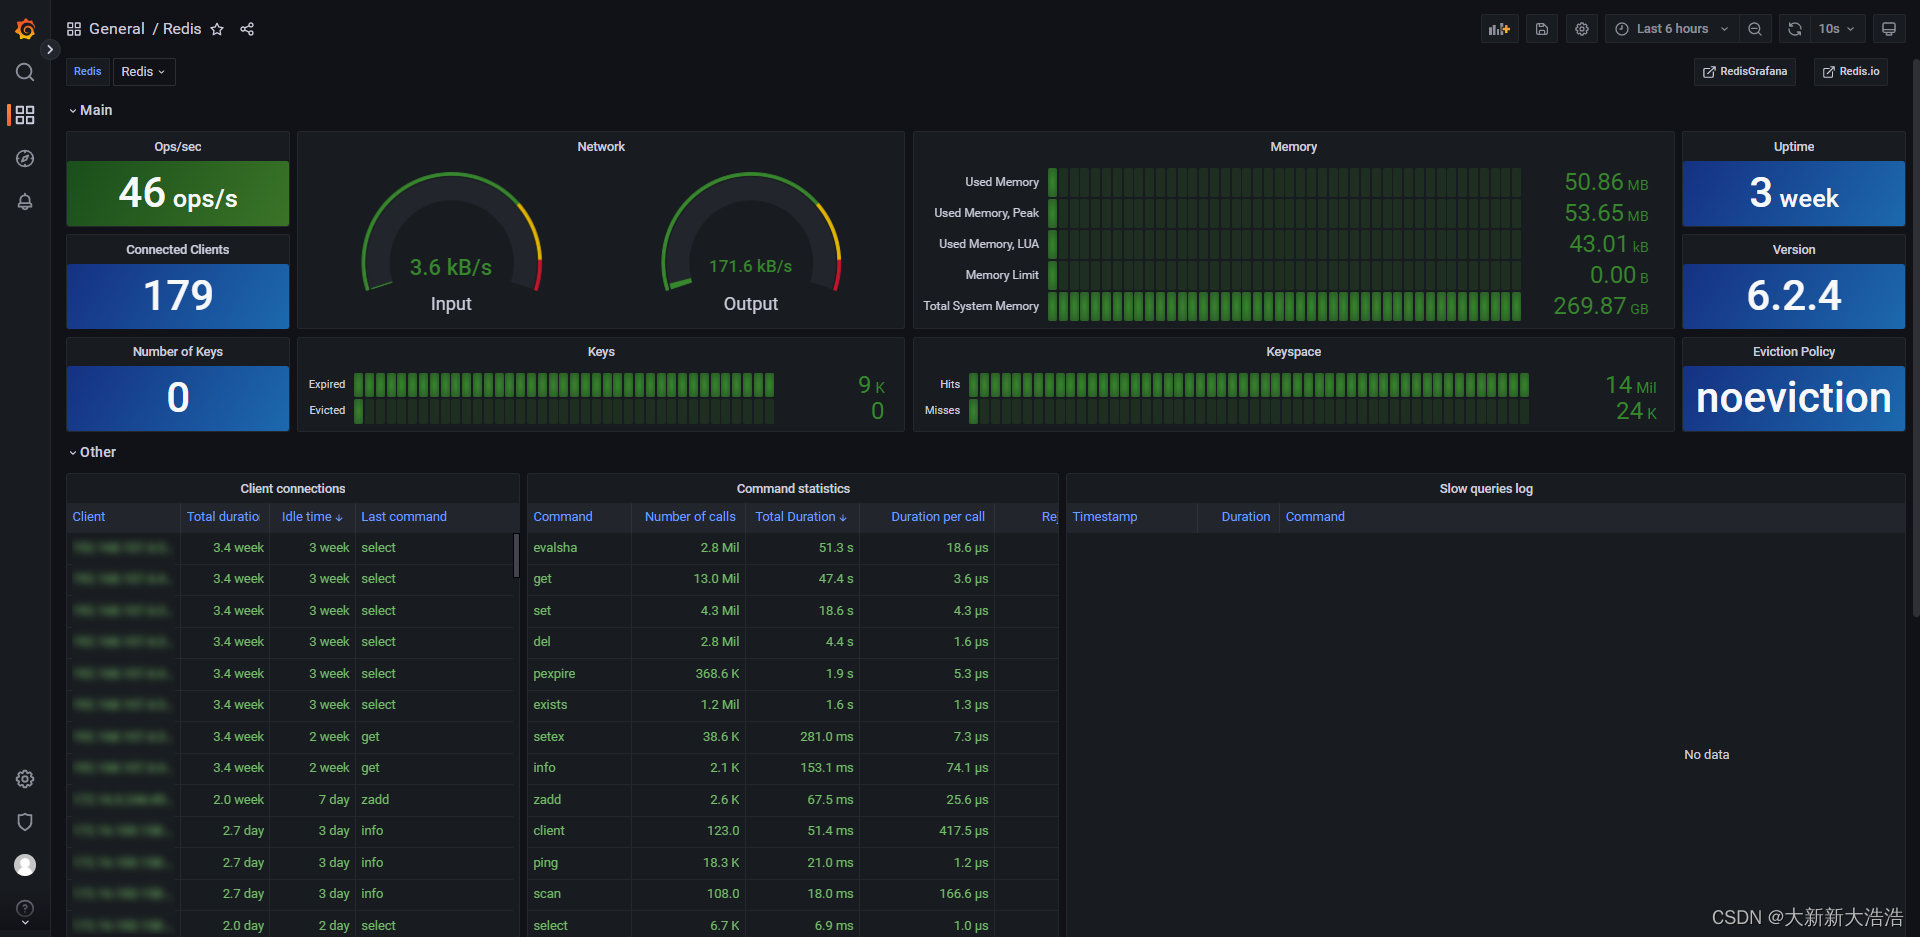
Task: Open the Grafana home logo
Action: [x=25, y=29]
